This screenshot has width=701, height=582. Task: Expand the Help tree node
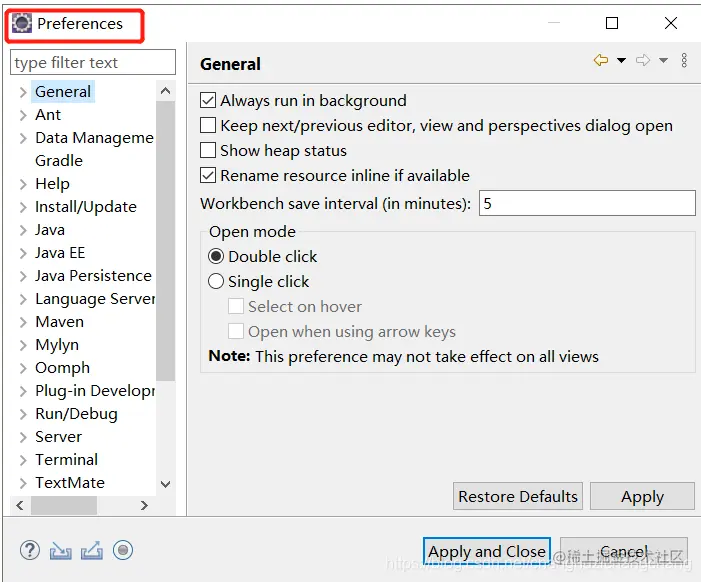(23, 184)
